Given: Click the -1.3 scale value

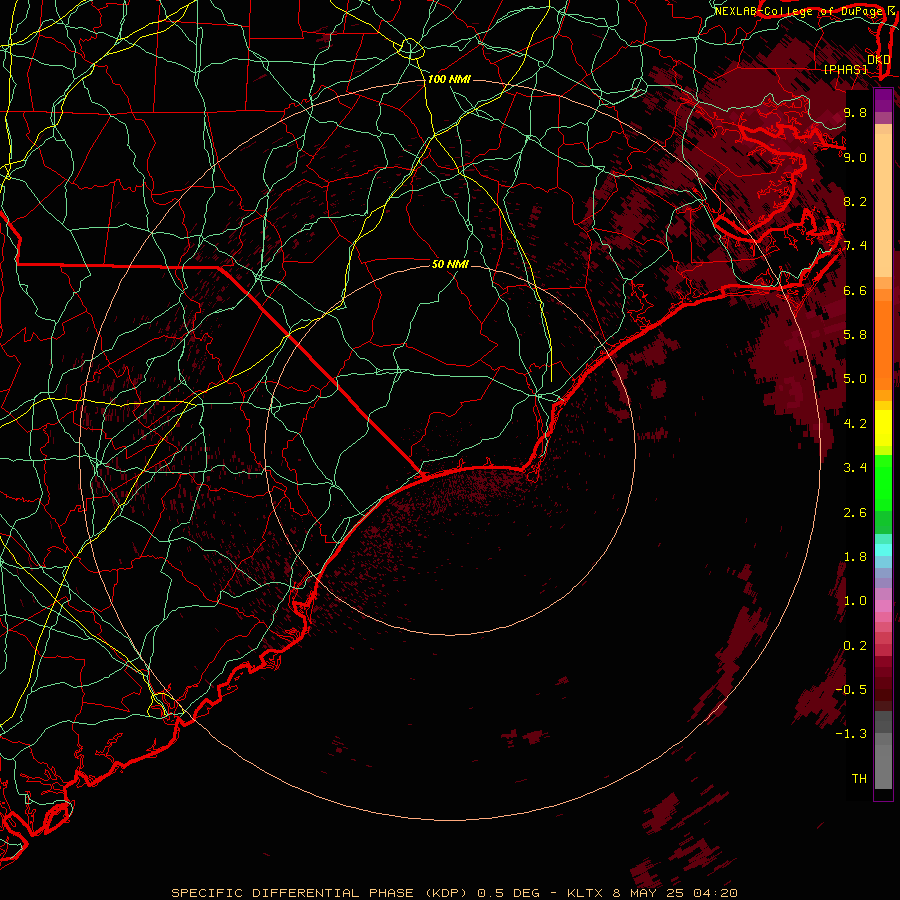Looking at the screenshot, I should point(851,734).
